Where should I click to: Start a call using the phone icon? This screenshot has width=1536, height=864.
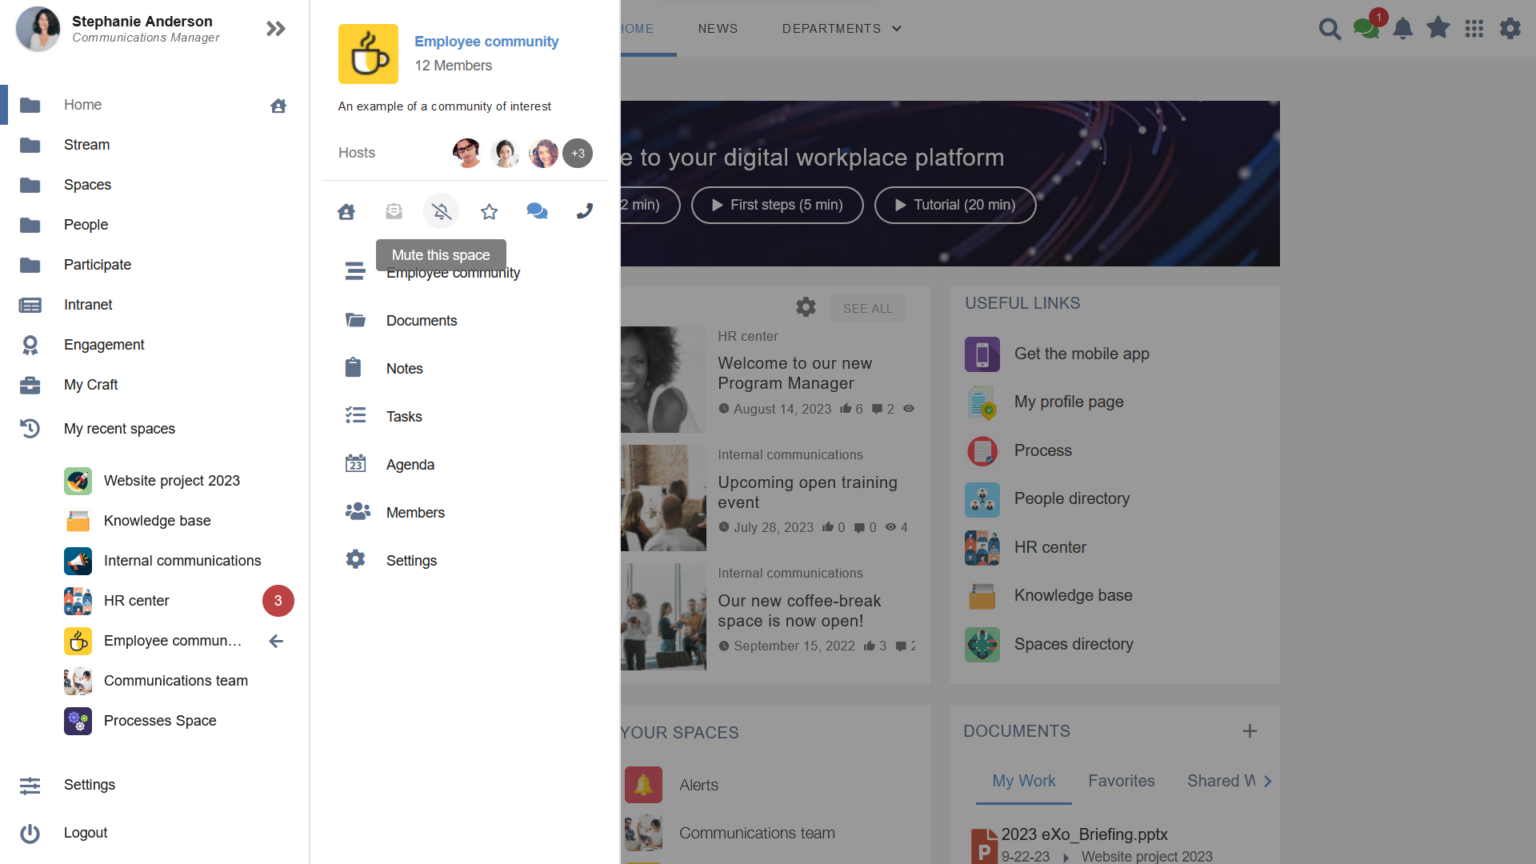pos(584,211)
